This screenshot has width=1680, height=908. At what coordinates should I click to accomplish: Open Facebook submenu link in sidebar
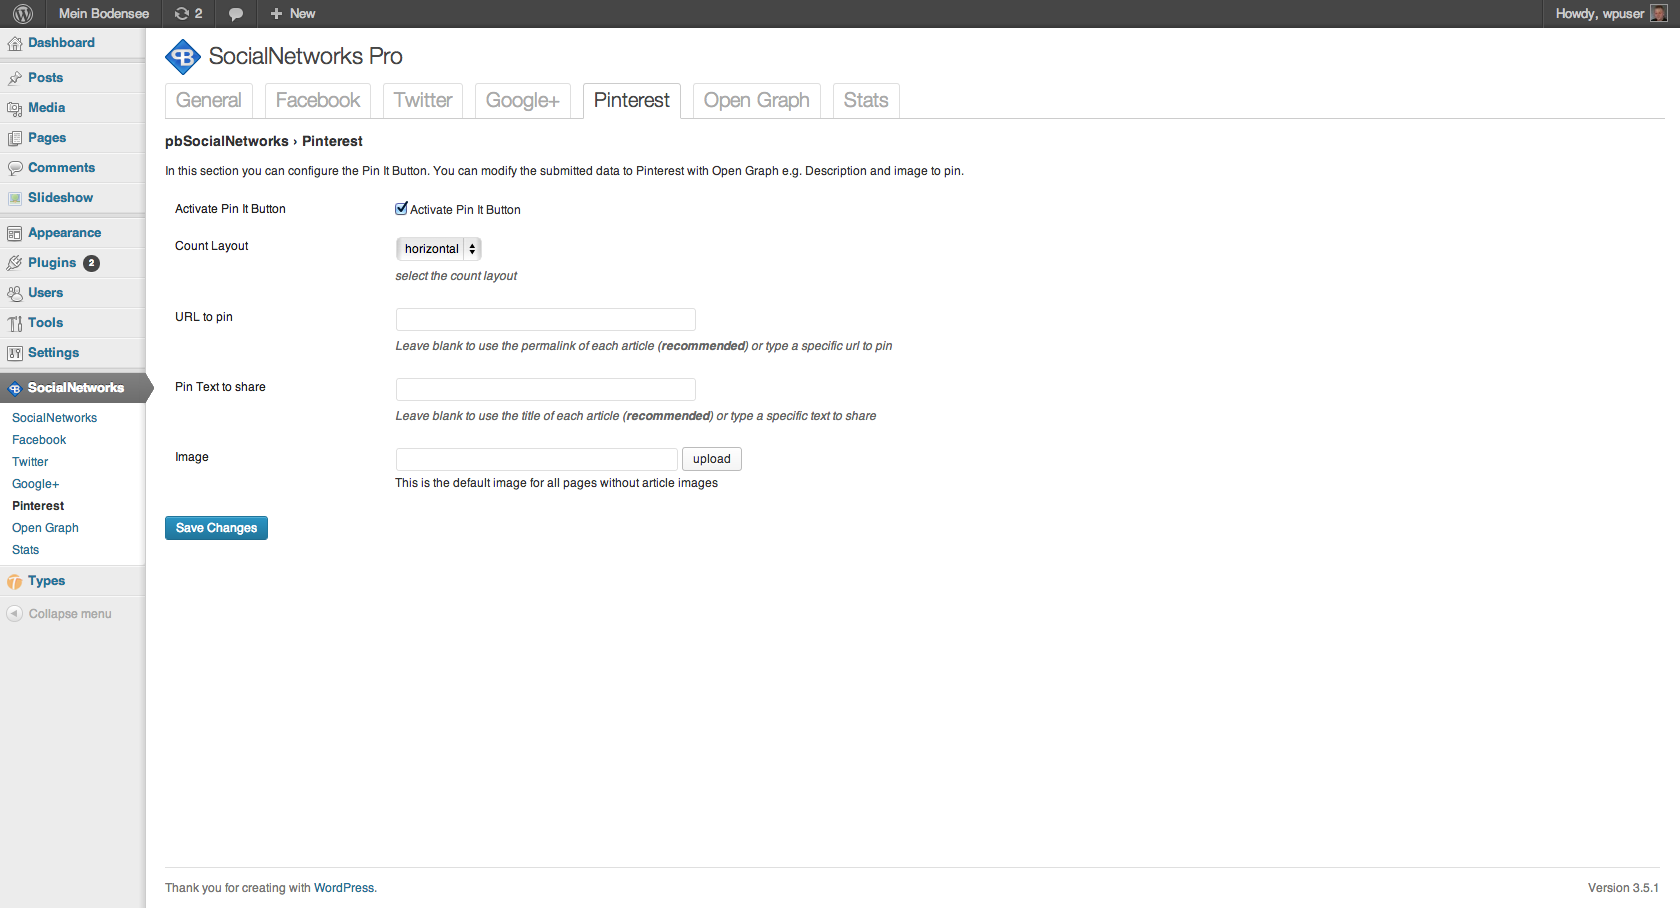coord(39,440)
